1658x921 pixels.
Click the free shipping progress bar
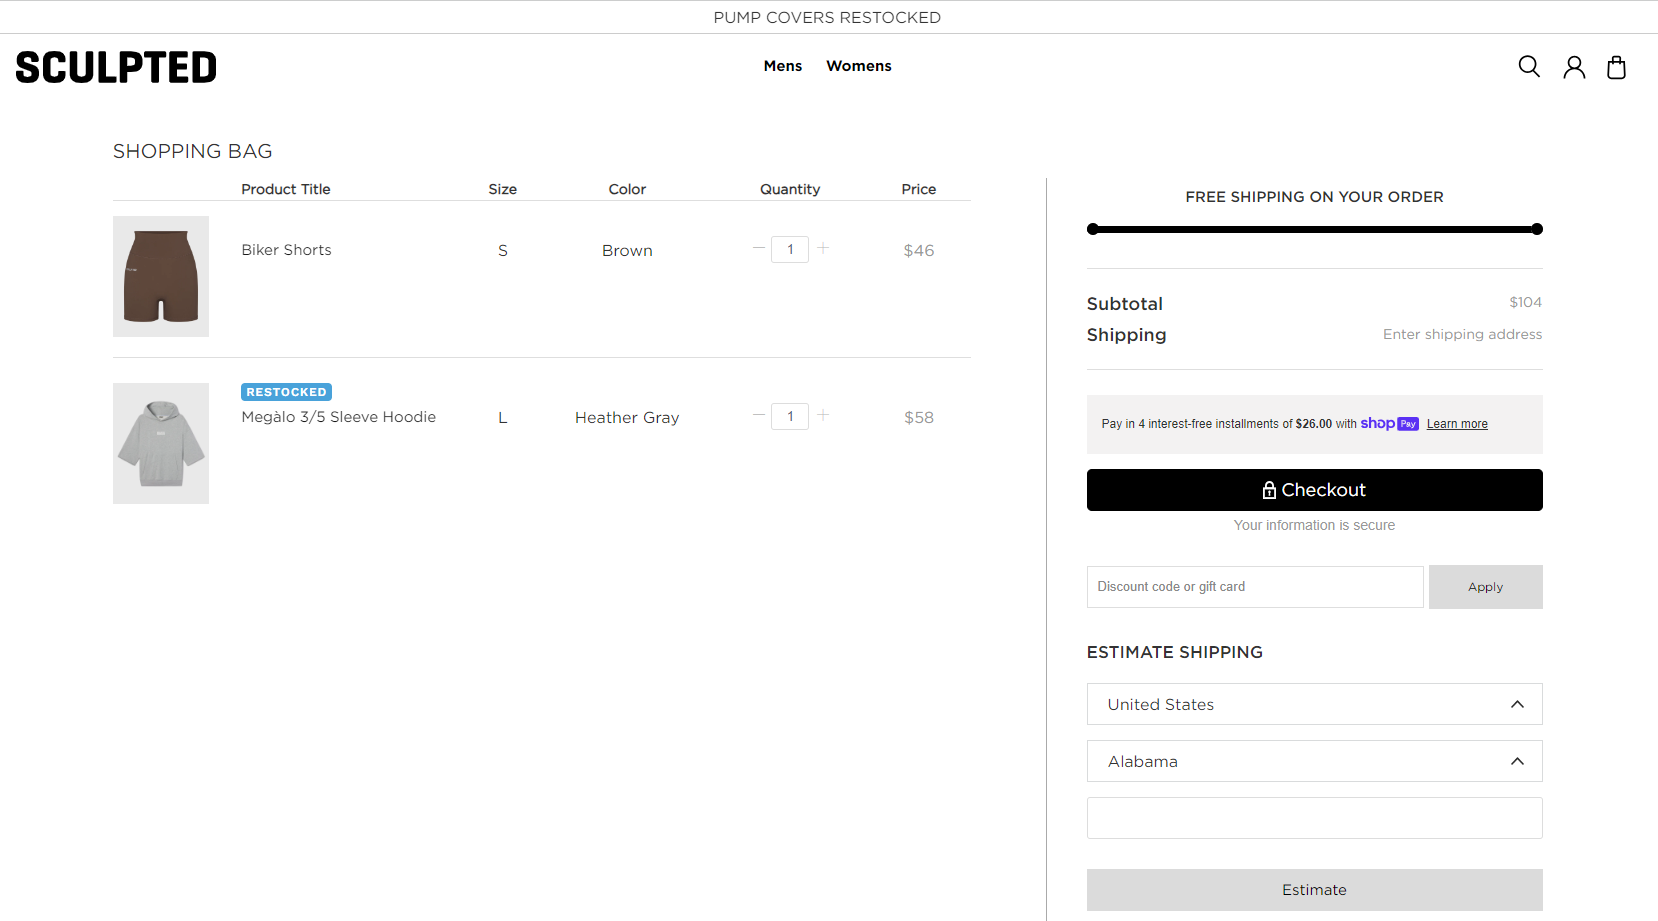tap(1314, 229)
